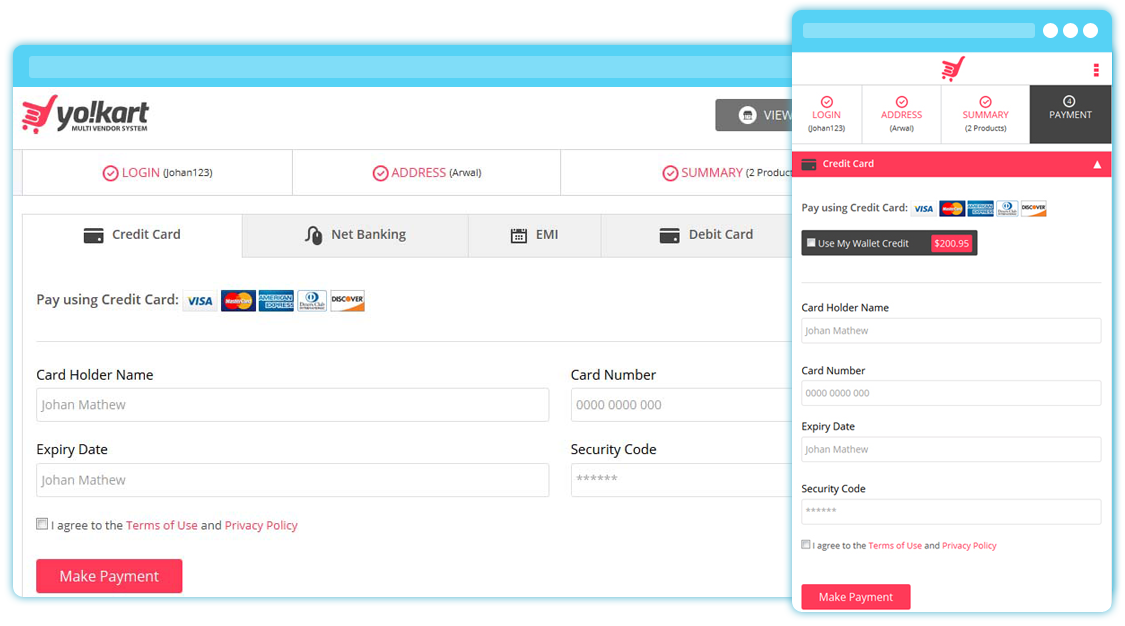Switch to the Net Banking tab
This screenshot has height=626, width=1125.
pos(355,235)
